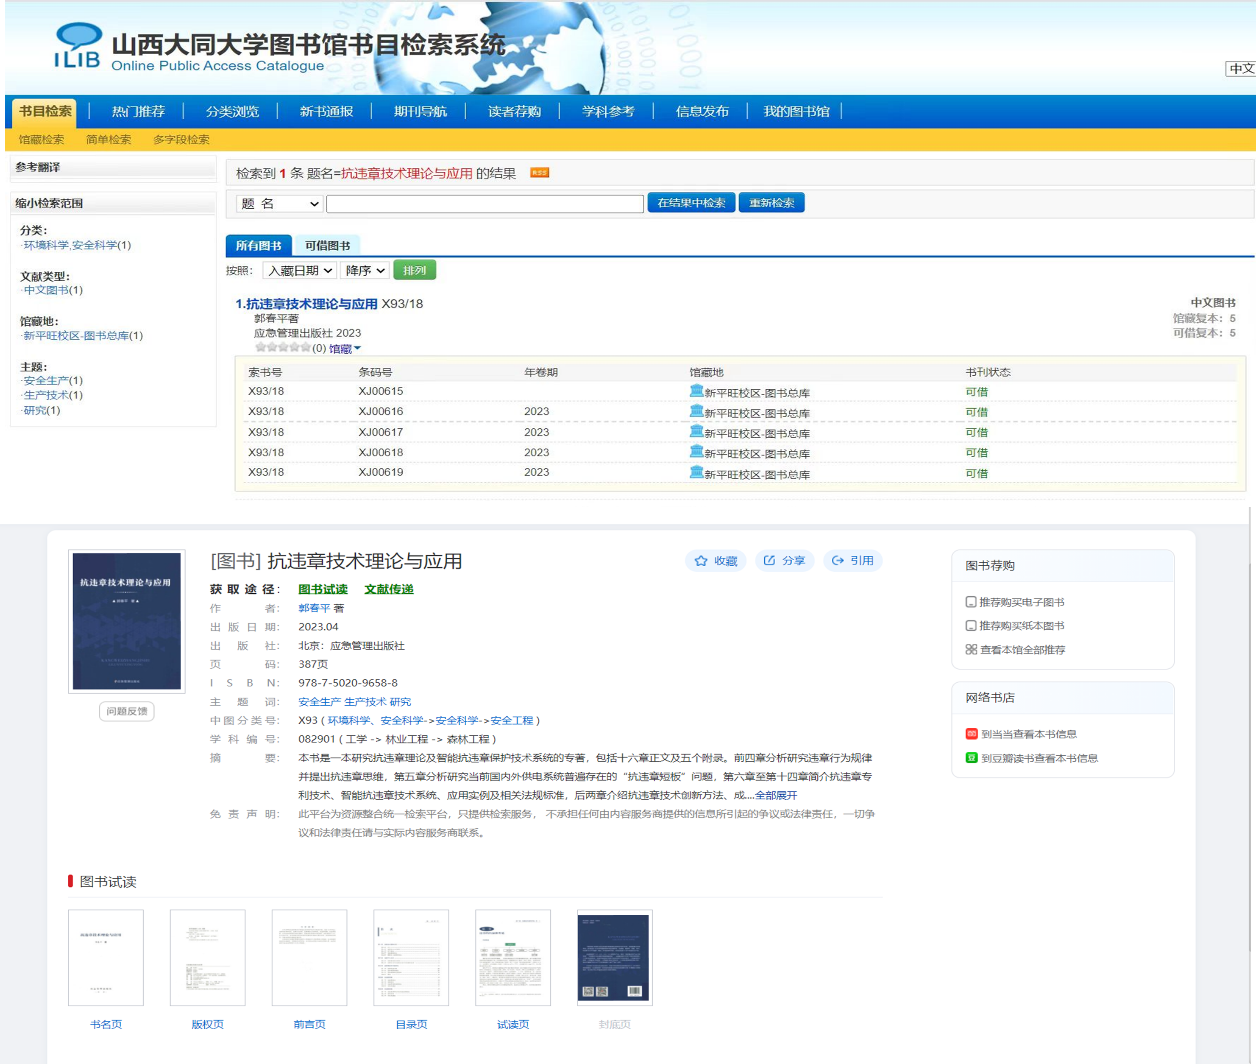Click into the search text field
The width and height of the screenshot is (1256, 1064).
(x=485, y=204)
